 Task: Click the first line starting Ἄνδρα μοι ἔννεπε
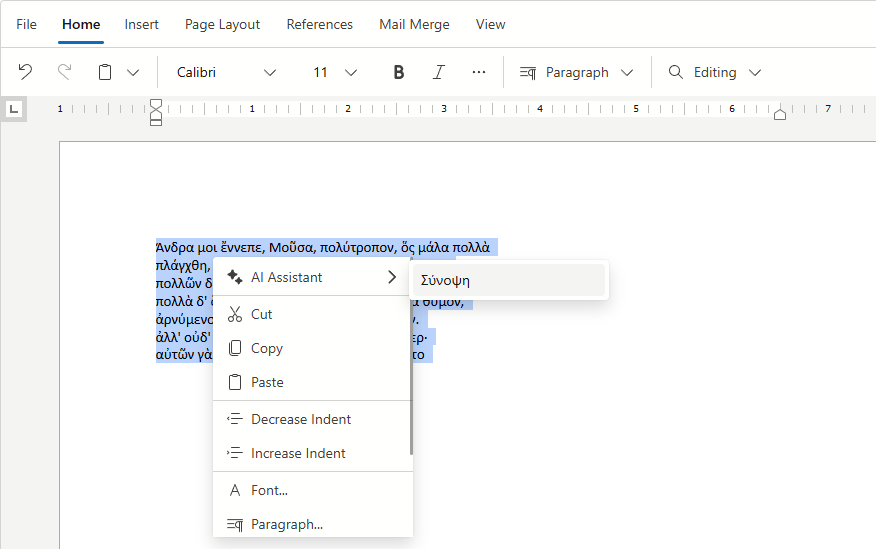click(323, 247)
